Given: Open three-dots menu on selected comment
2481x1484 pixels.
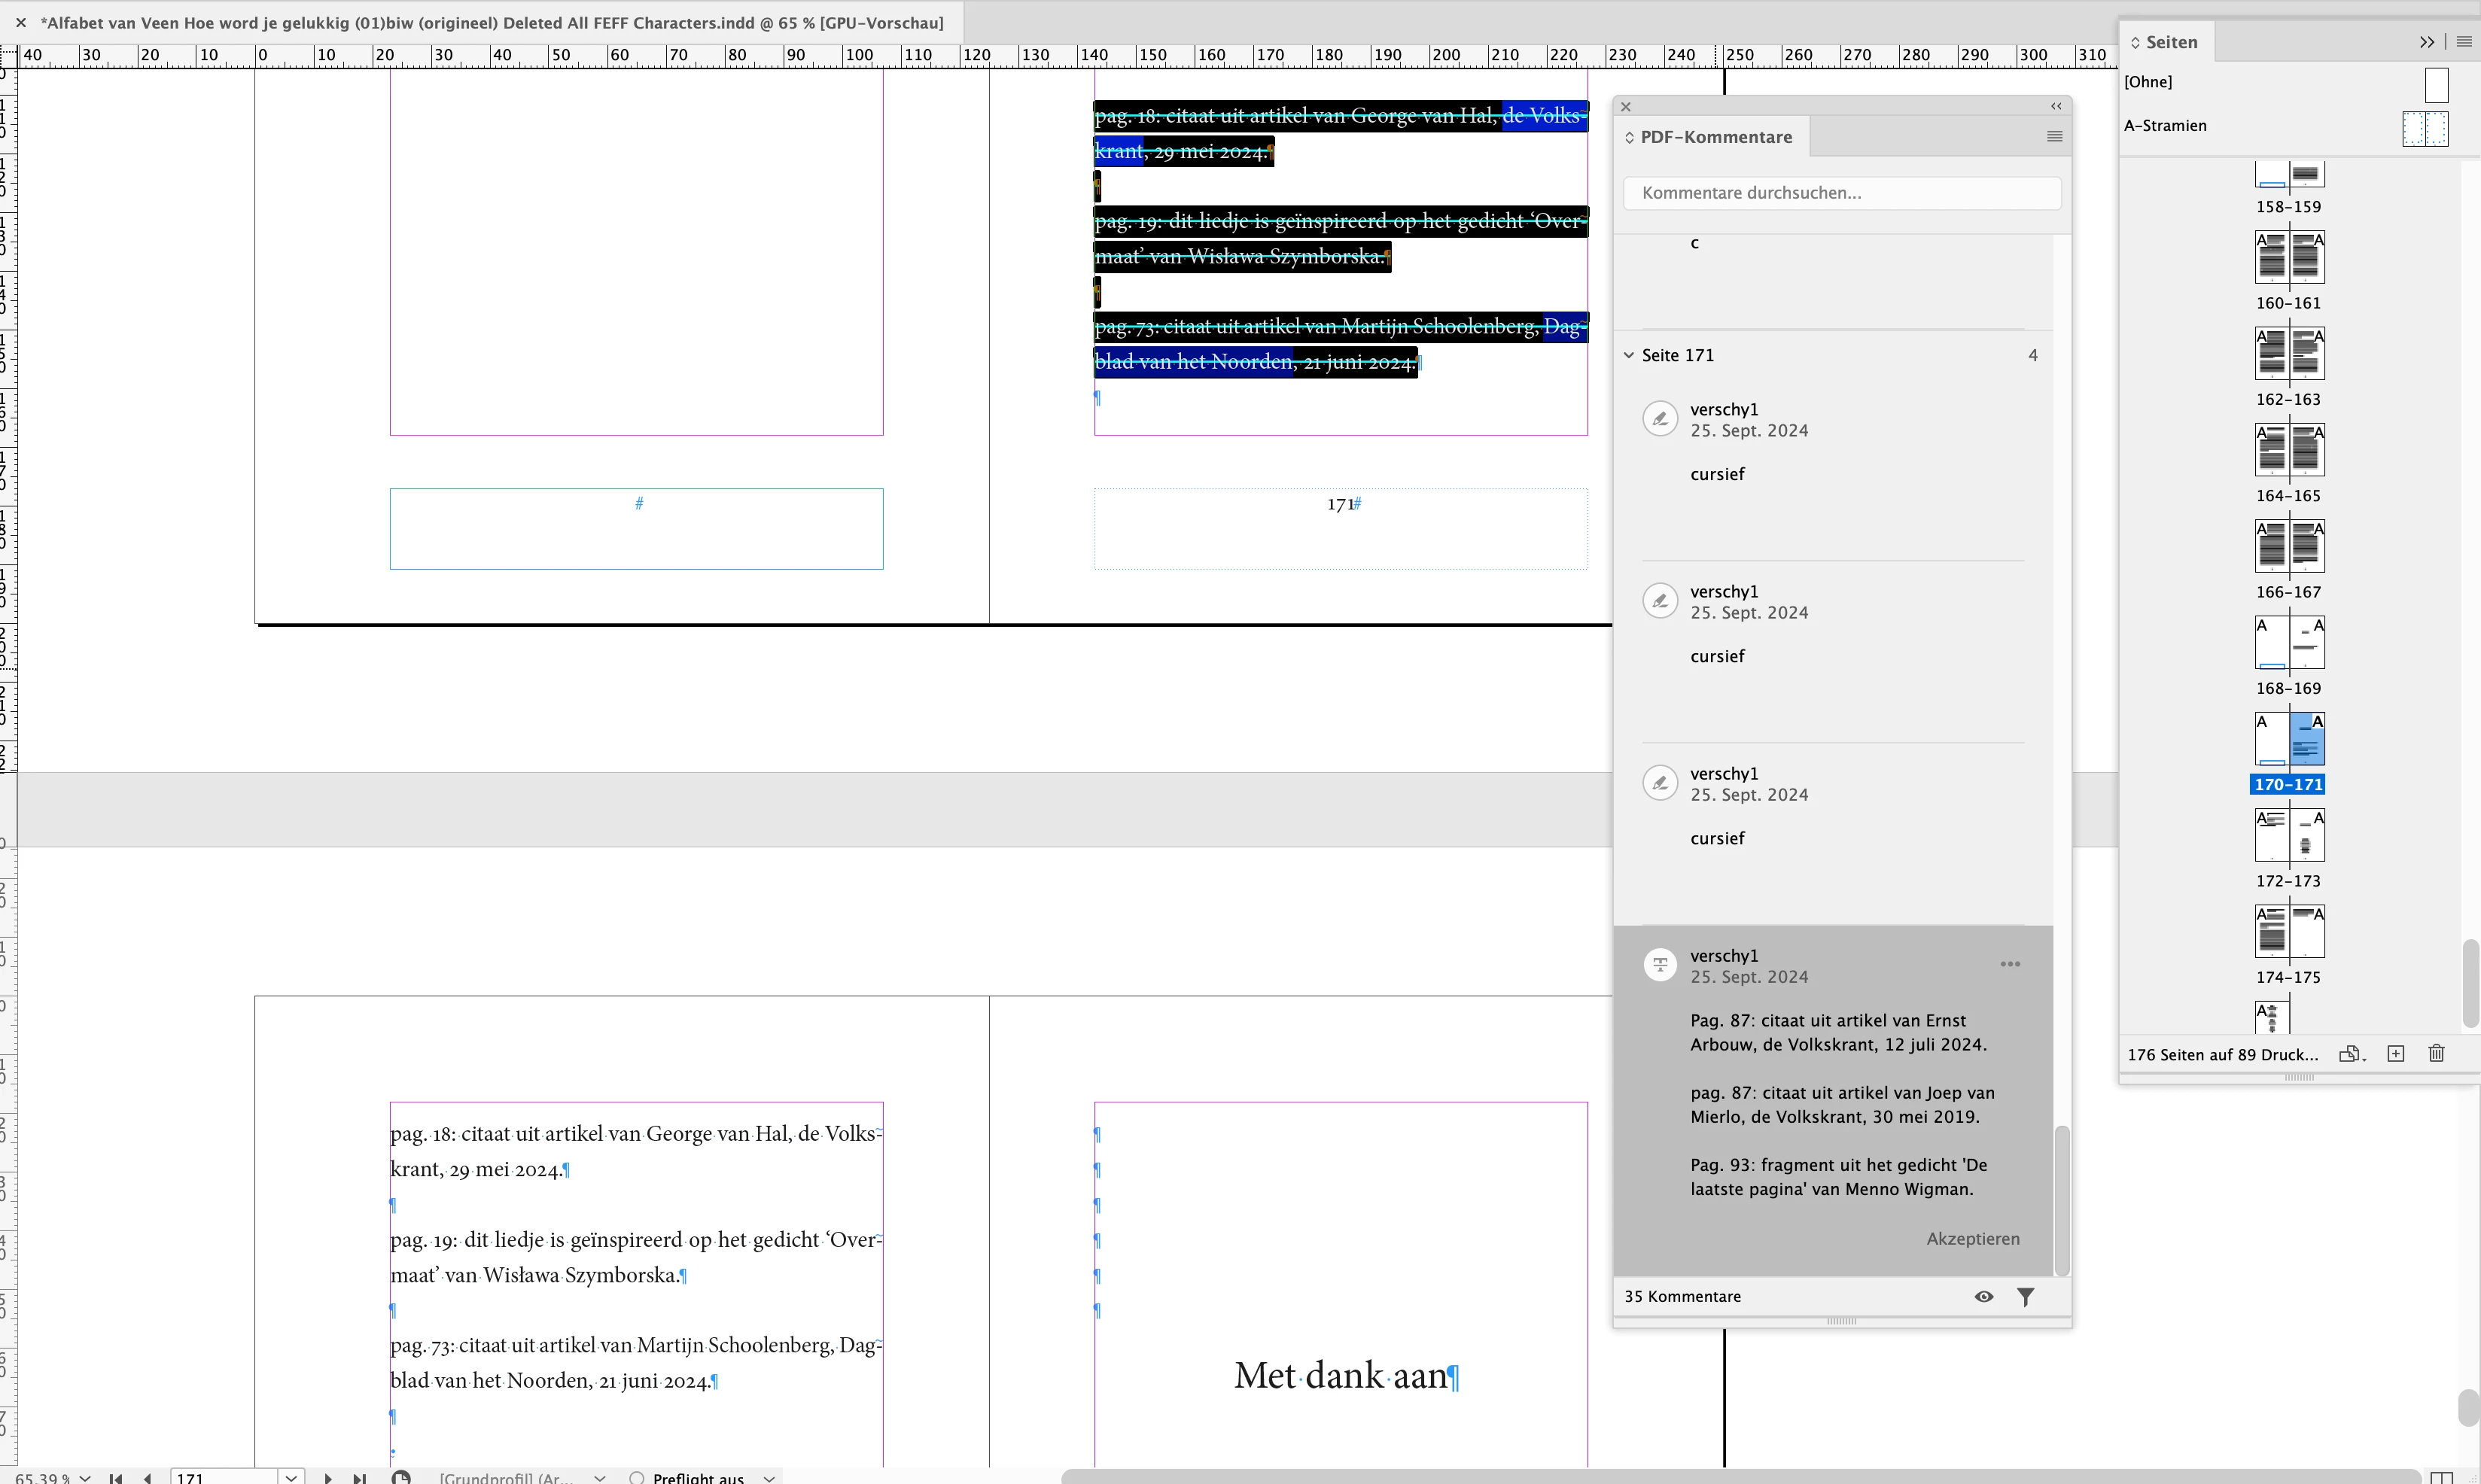Looking at the screenshot, I should tap(2010, 964).
